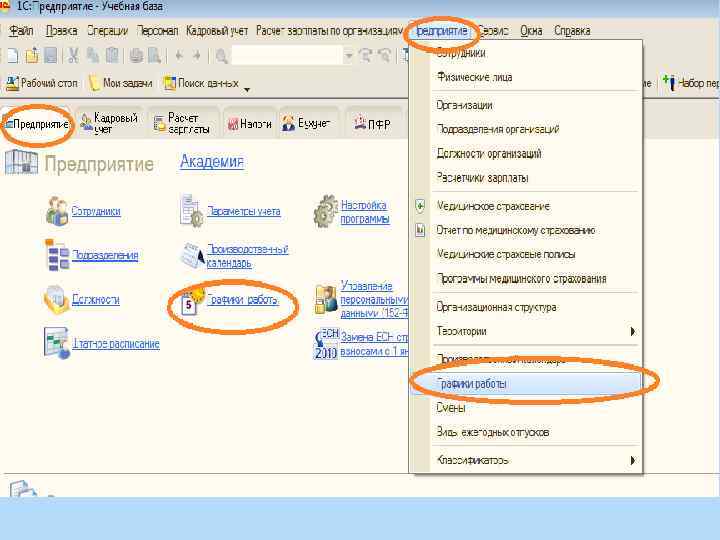This screenshot has height=540, width=720.
Task: Switch to the Кадровый учет tab
Action: tap(109, 124)
